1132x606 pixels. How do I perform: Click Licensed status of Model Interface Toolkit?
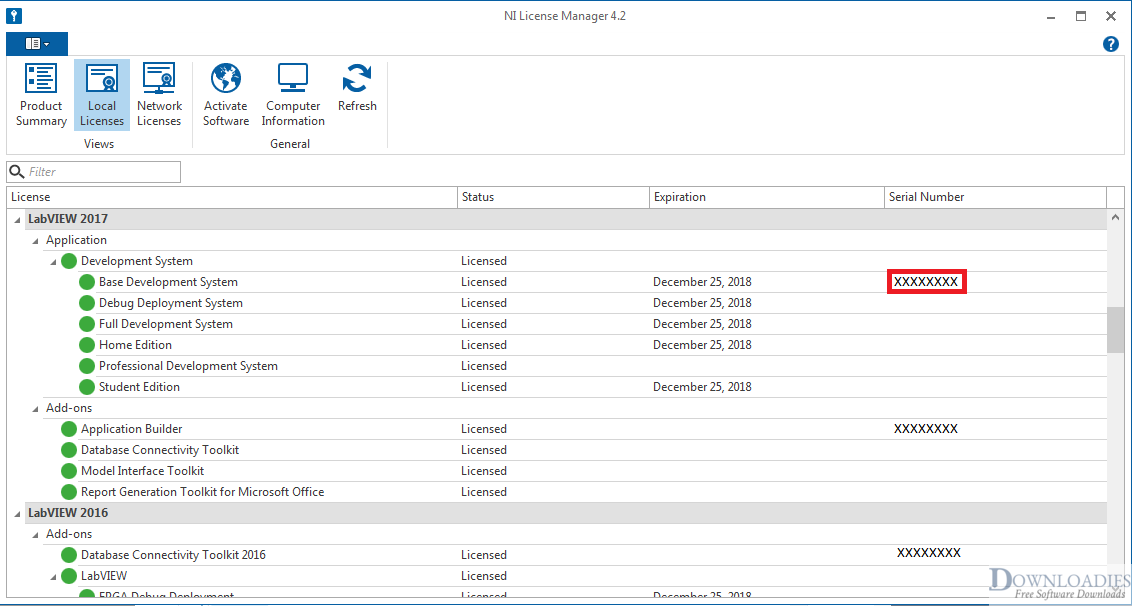(x=484, y=471)
